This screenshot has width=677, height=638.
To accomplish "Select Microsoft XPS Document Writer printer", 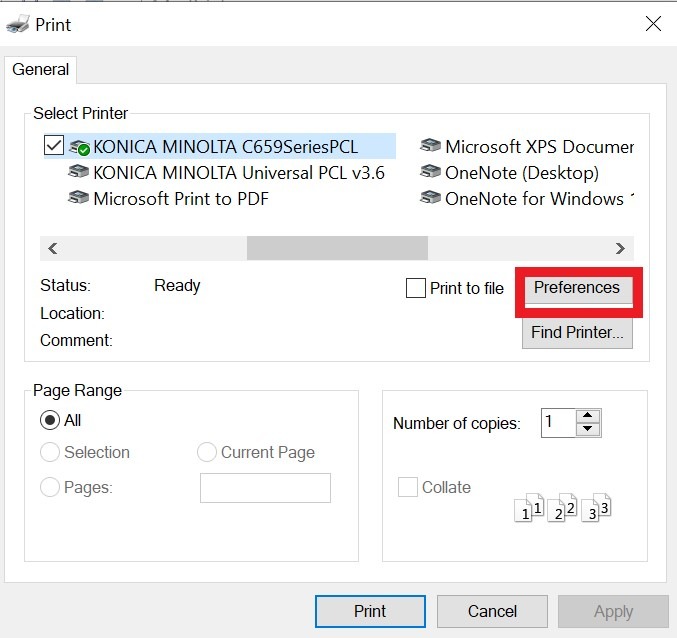I will pyautogui.click(x=538, y=147).
